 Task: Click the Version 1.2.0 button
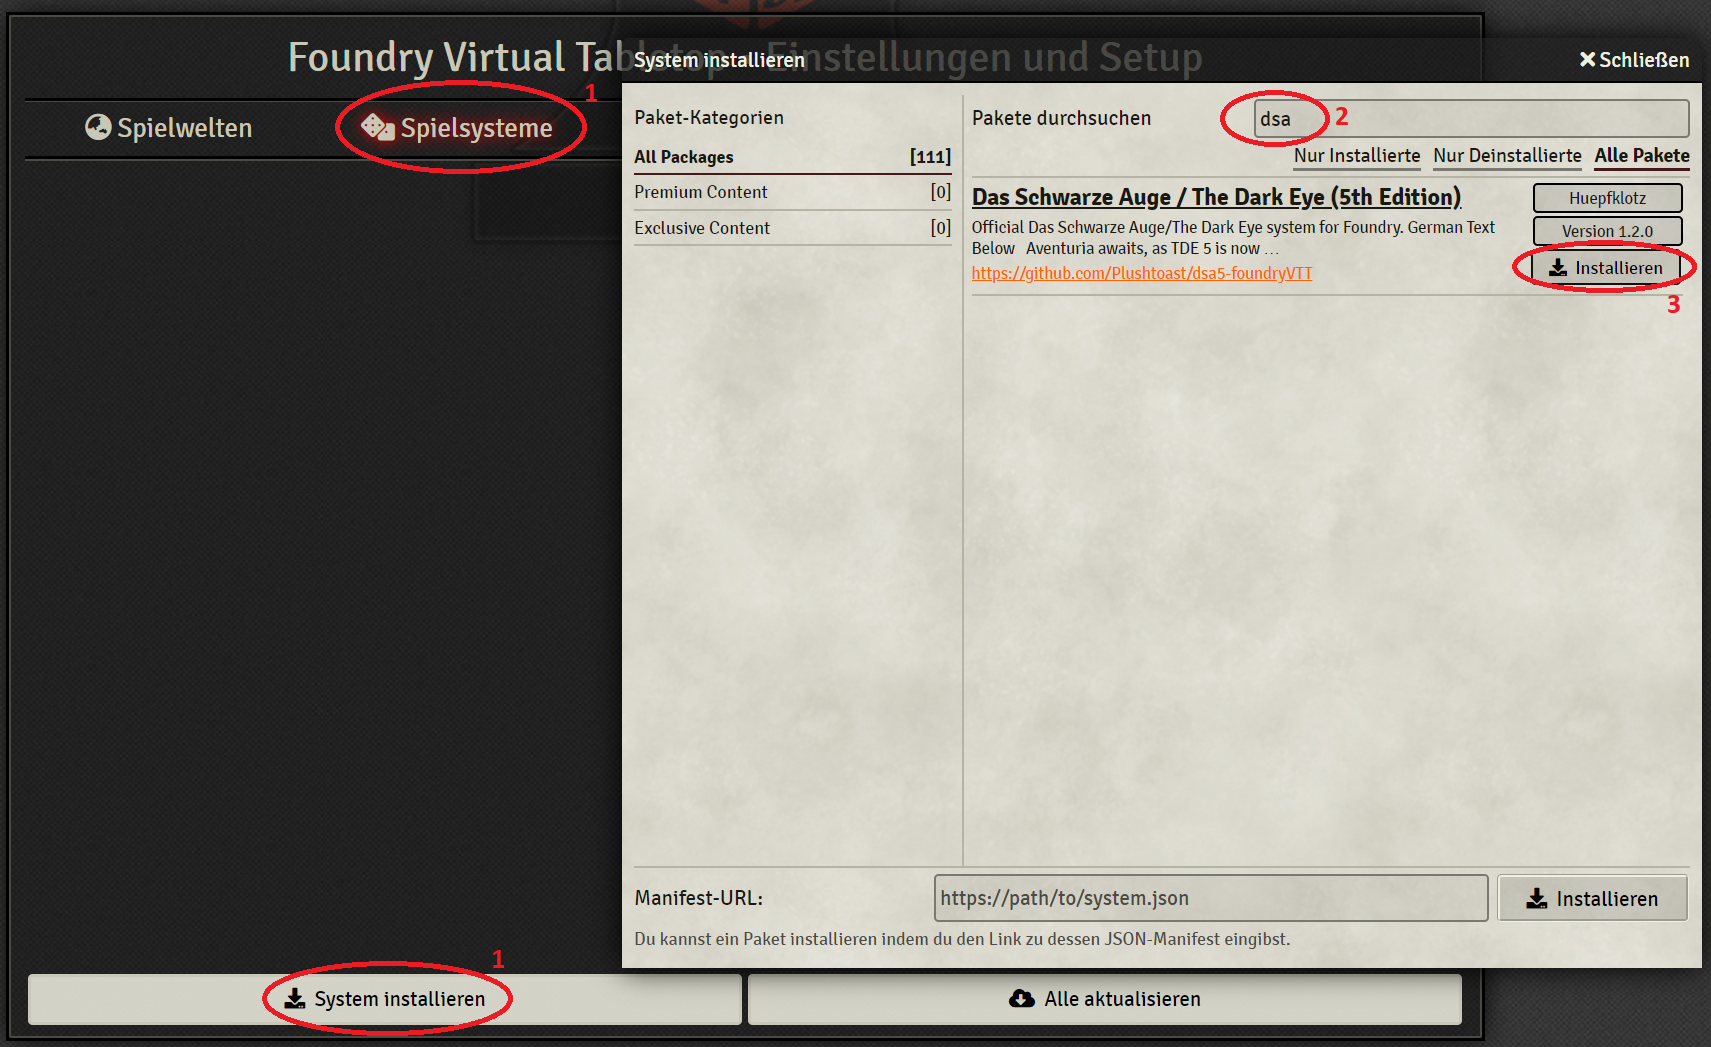coord(1607,231)
